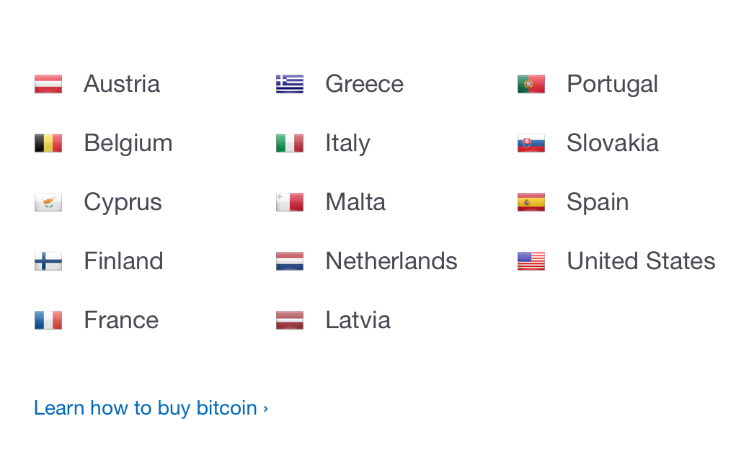The height and width of the screenshot is (472, 754).
Task: Click the Portugal country name text
Action: pos(612,85)
